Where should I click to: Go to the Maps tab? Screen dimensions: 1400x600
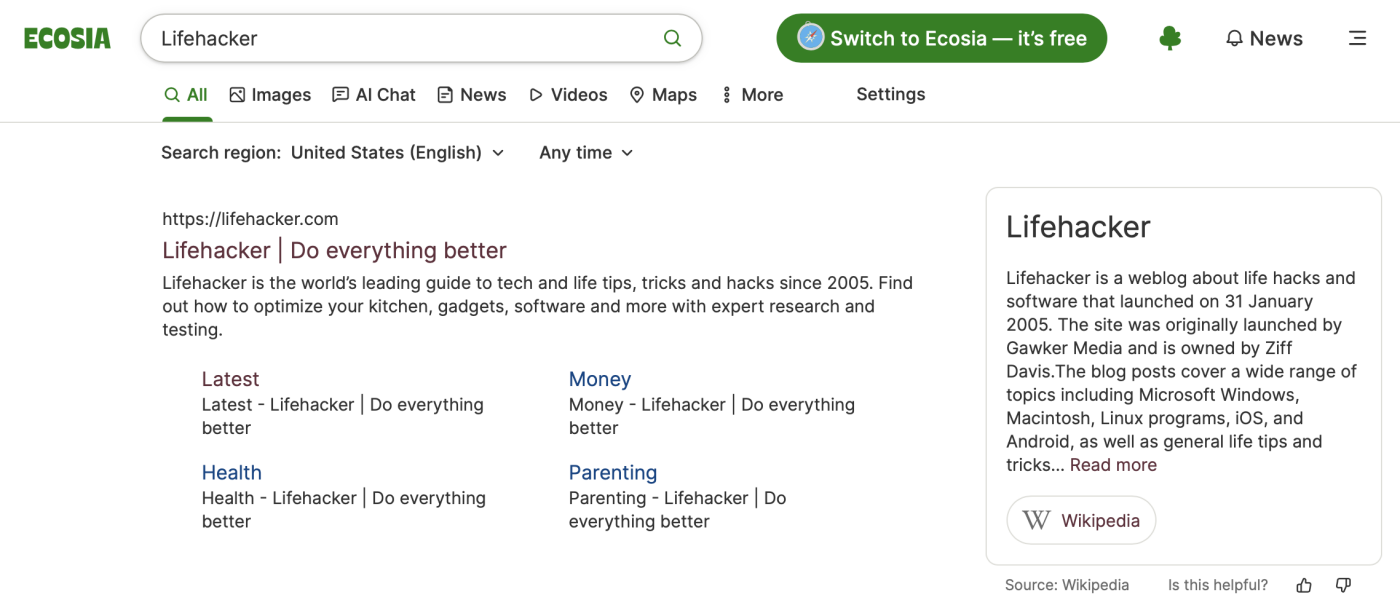[663, 95]
